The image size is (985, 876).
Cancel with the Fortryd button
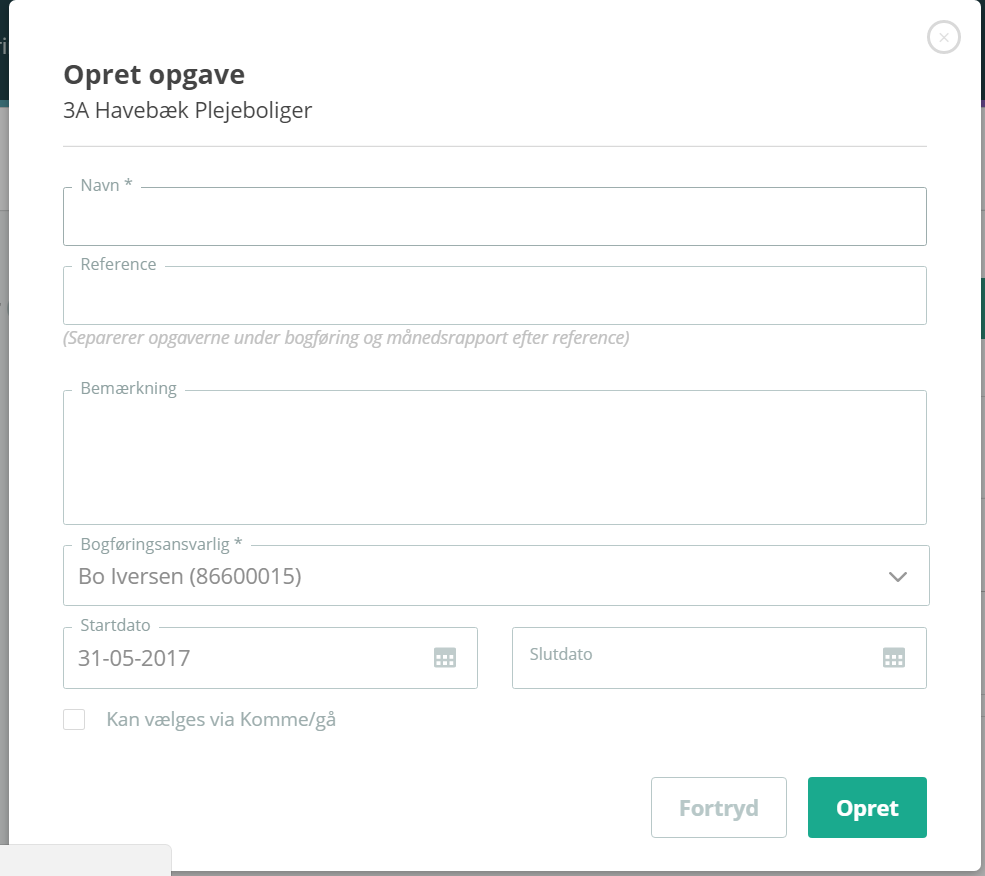[719, 808]
